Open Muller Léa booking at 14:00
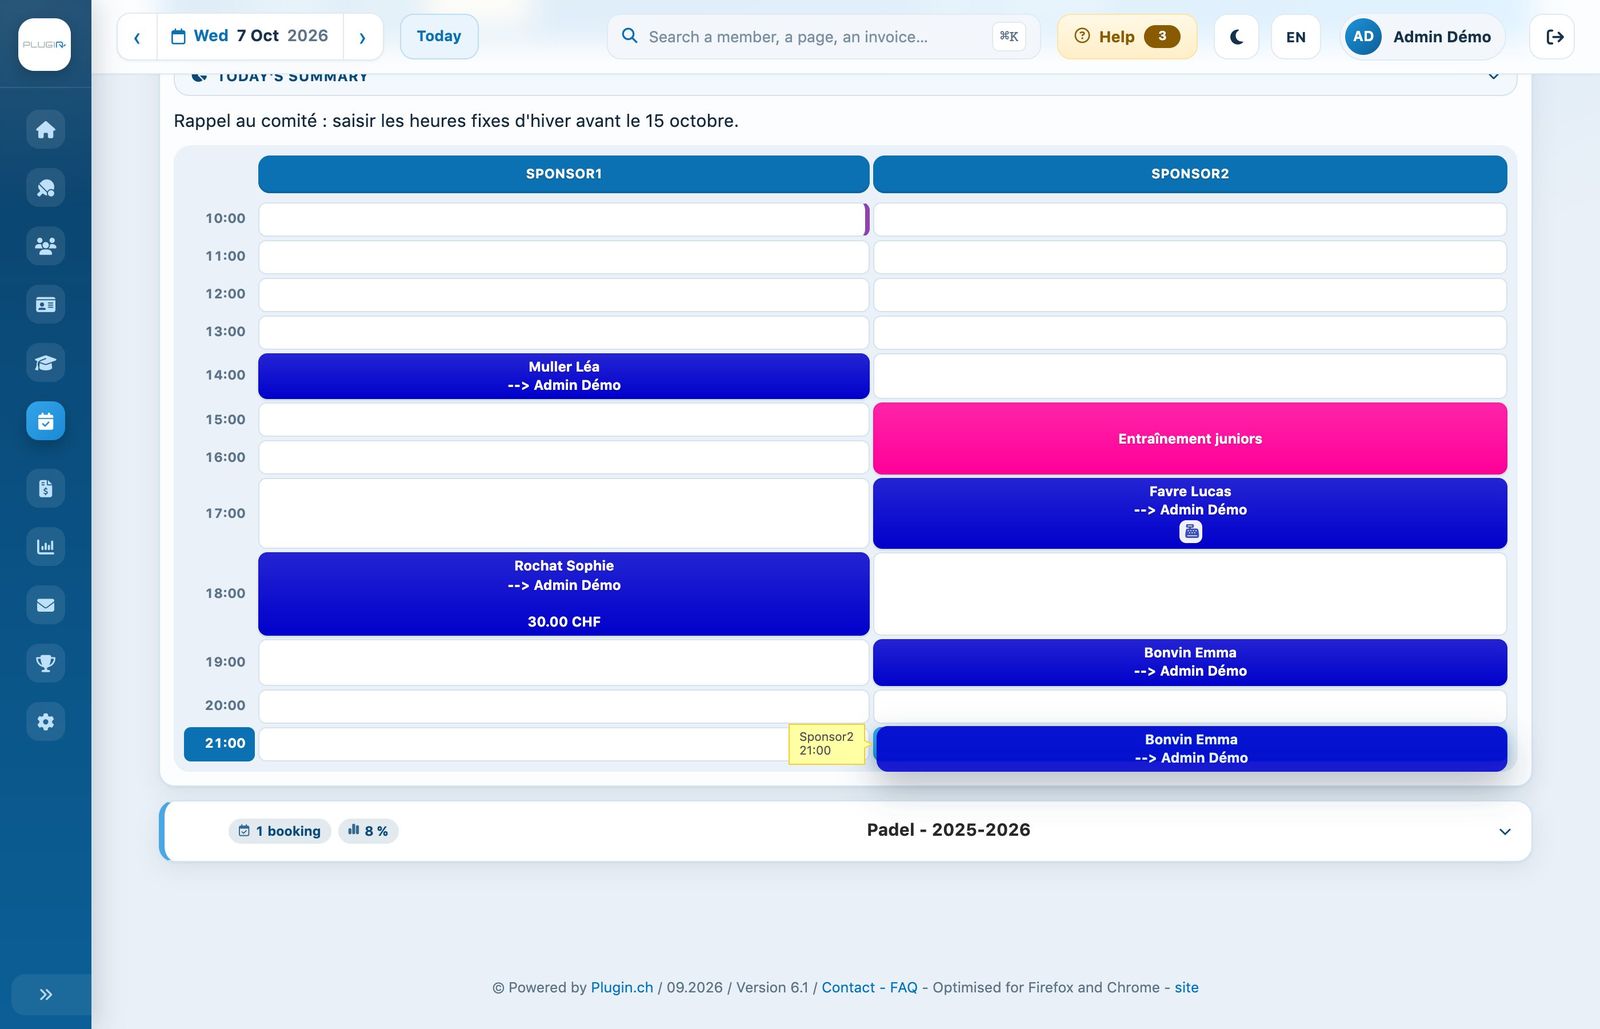The image size is (1600, 1029). point(564,376)
